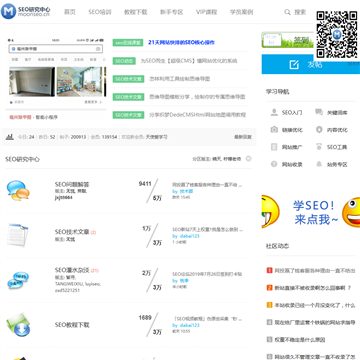The image size is (360, 360).
Task: Open the SEO教程下载 forum title
Action: pyautogui.click(x=72, y=325)
